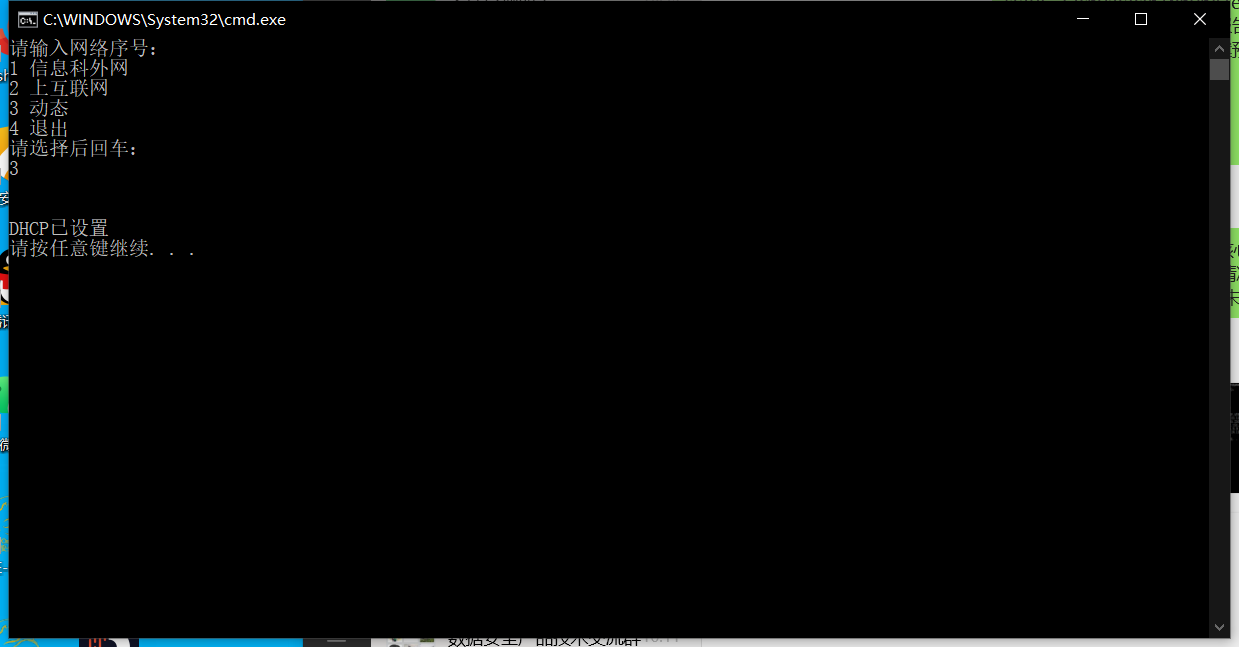1239x647 pixels.
Task: Maximize the command prompt window
Action: coord(1140,18)
